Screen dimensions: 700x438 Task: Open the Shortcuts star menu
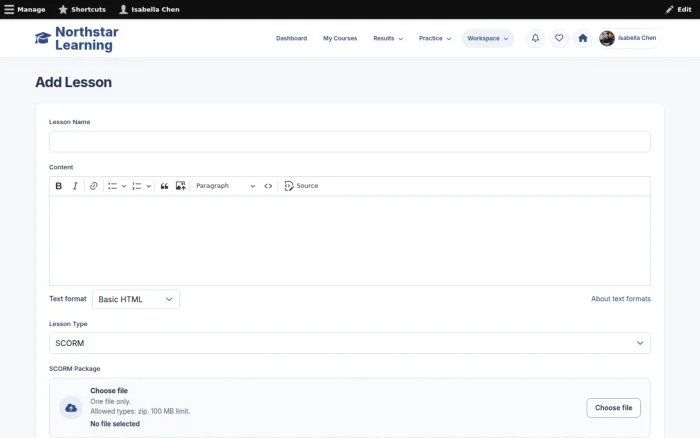pyautogui.click(x=82, y=9)
